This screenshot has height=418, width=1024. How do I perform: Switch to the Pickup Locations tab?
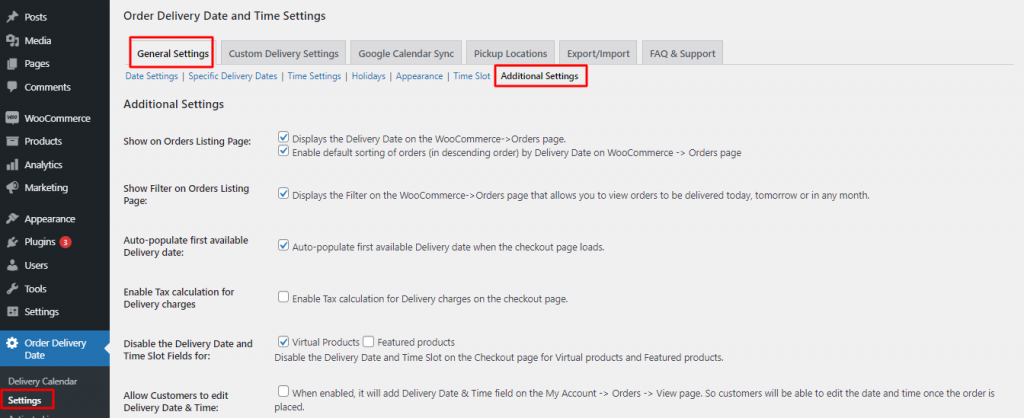click(511, 54)
